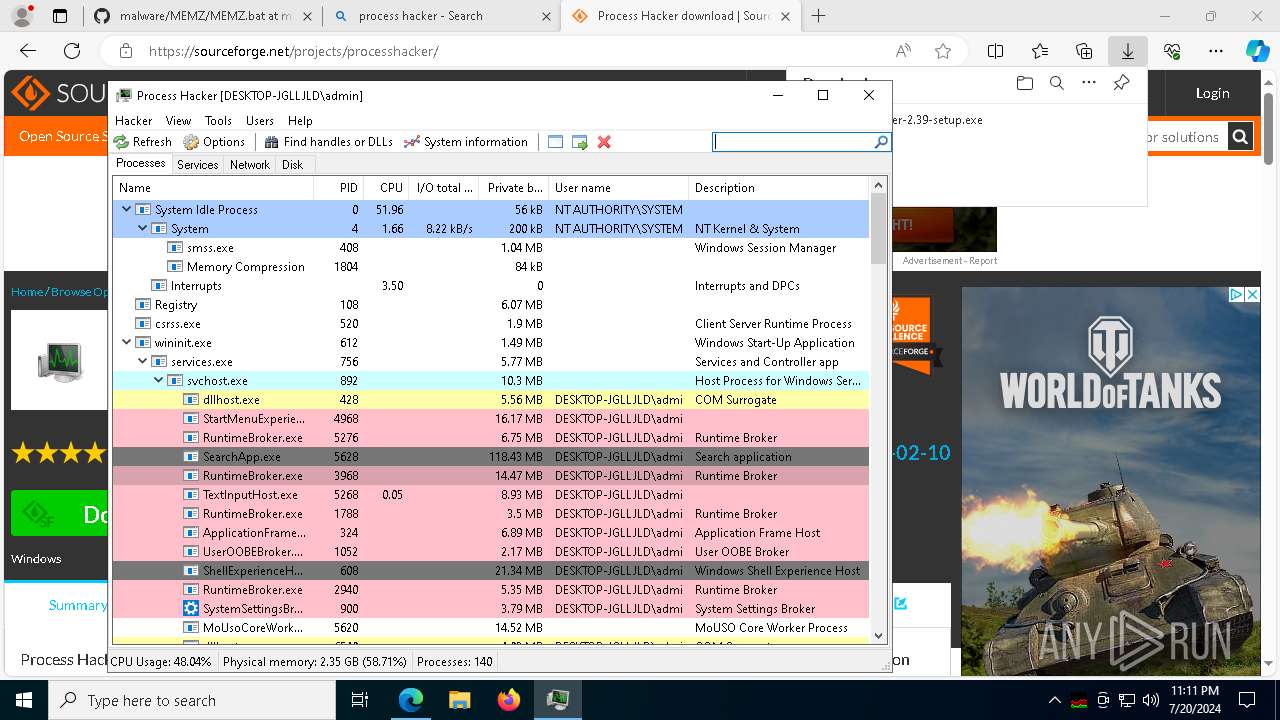1280x720 pixels.
Task: Click the Physical memory status bar entry
Action: (314, 662)
